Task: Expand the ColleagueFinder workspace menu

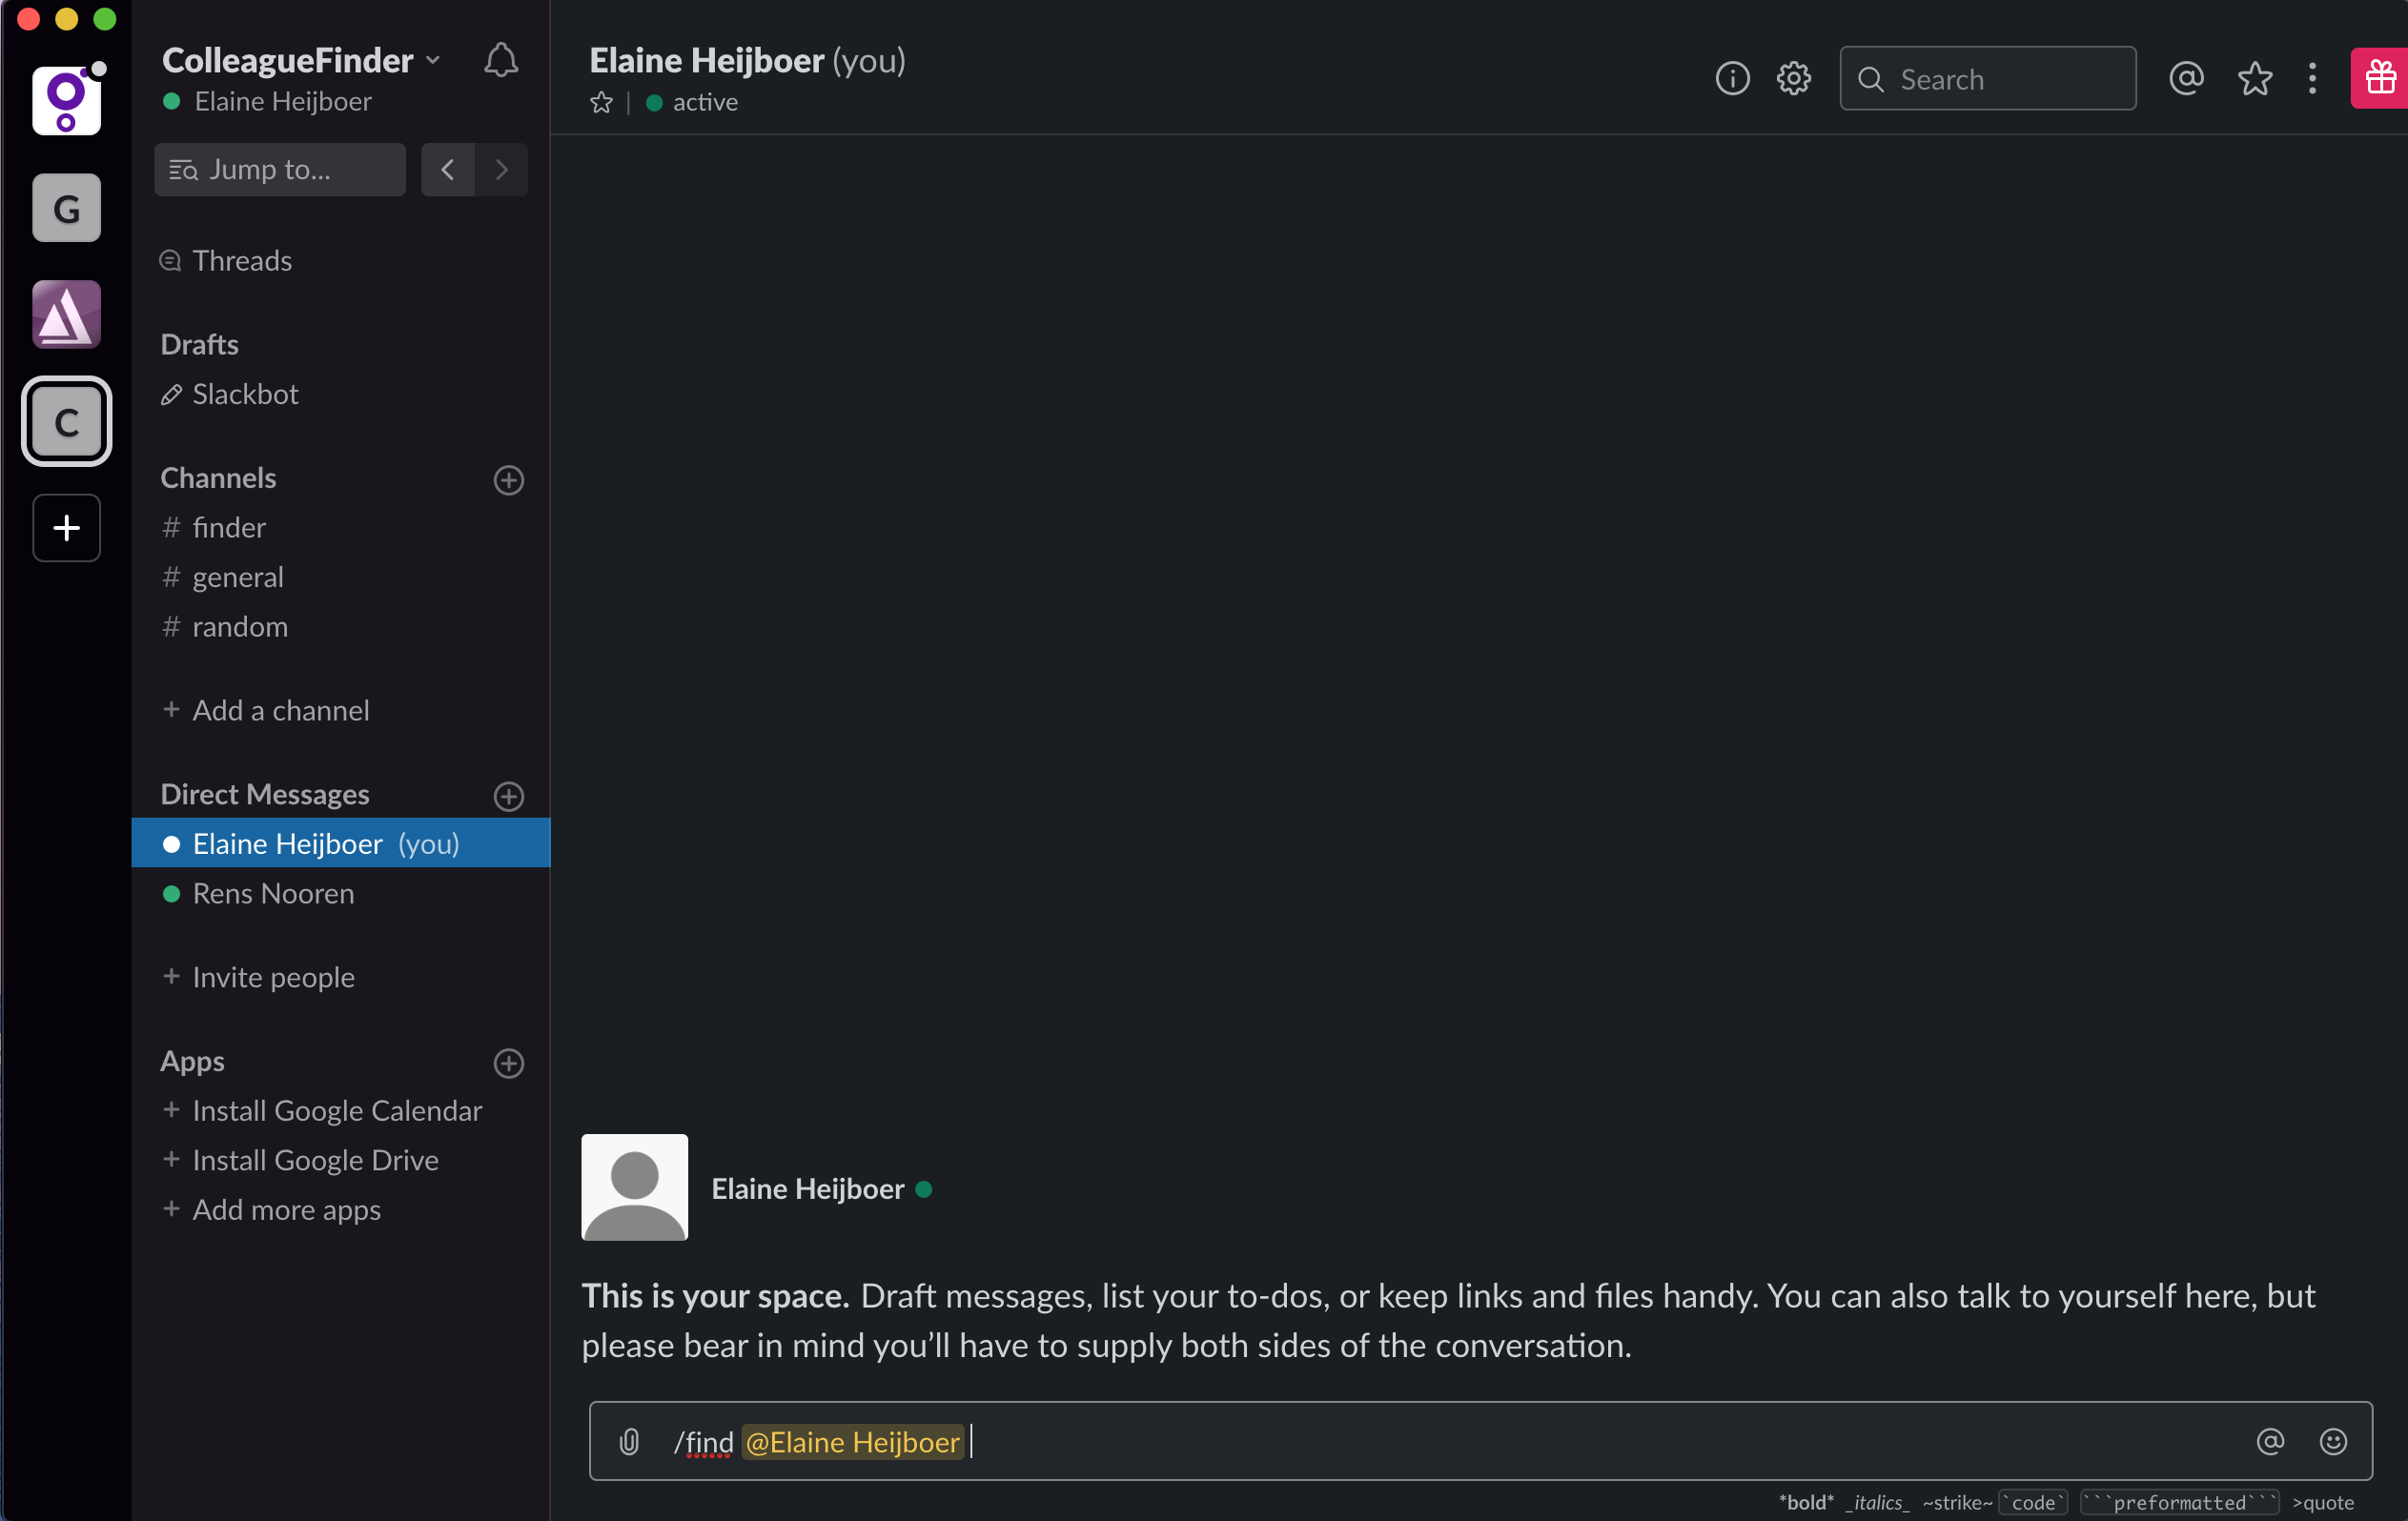Action: click(301, 60)
